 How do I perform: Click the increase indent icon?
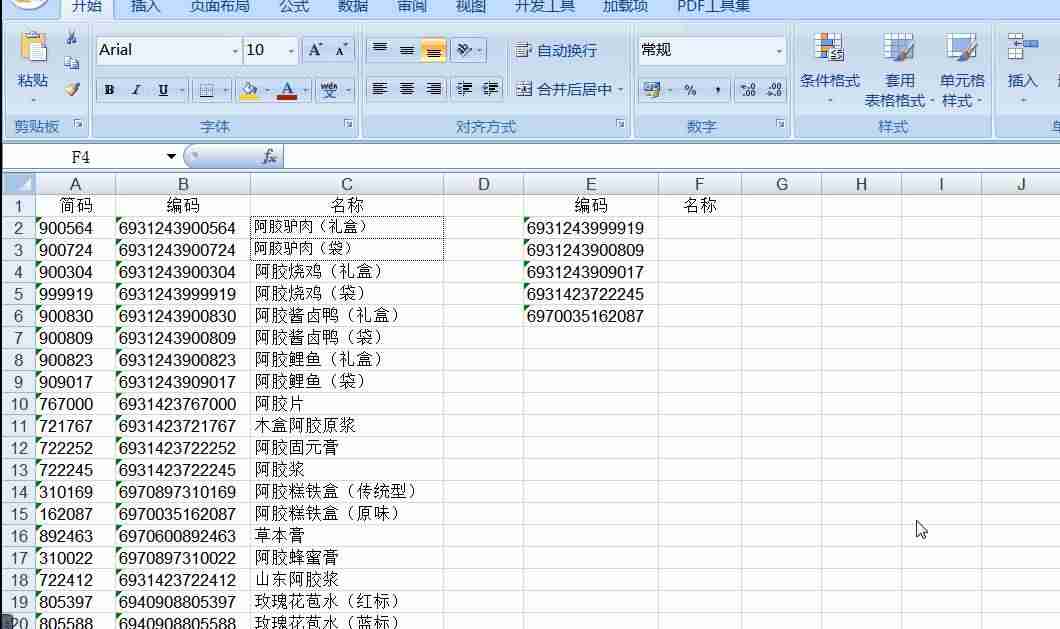tap(490, 89)
